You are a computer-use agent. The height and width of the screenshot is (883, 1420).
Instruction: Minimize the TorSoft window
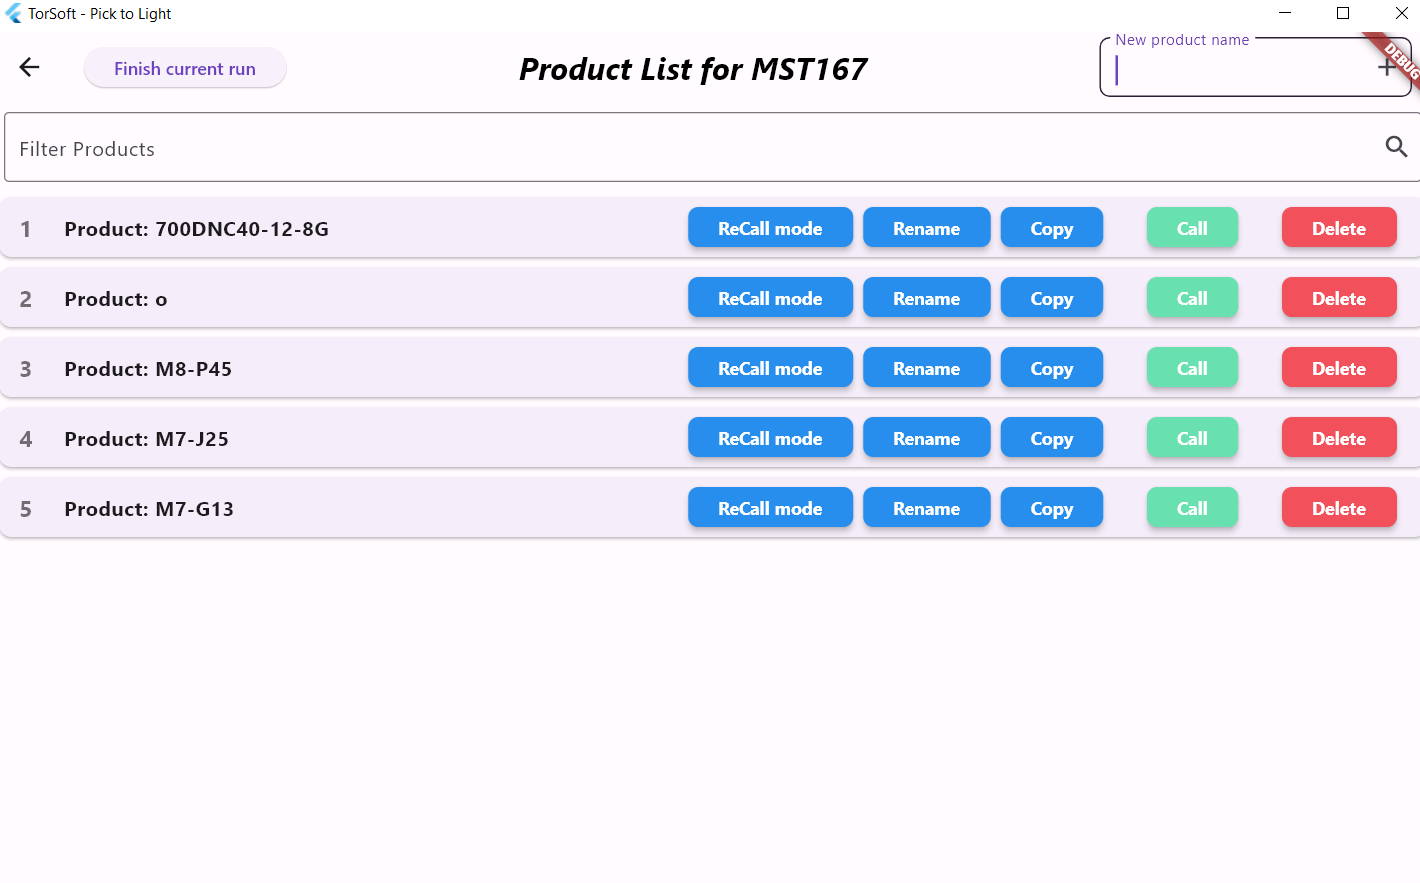pyautogui.click(x=1285, y=13)
